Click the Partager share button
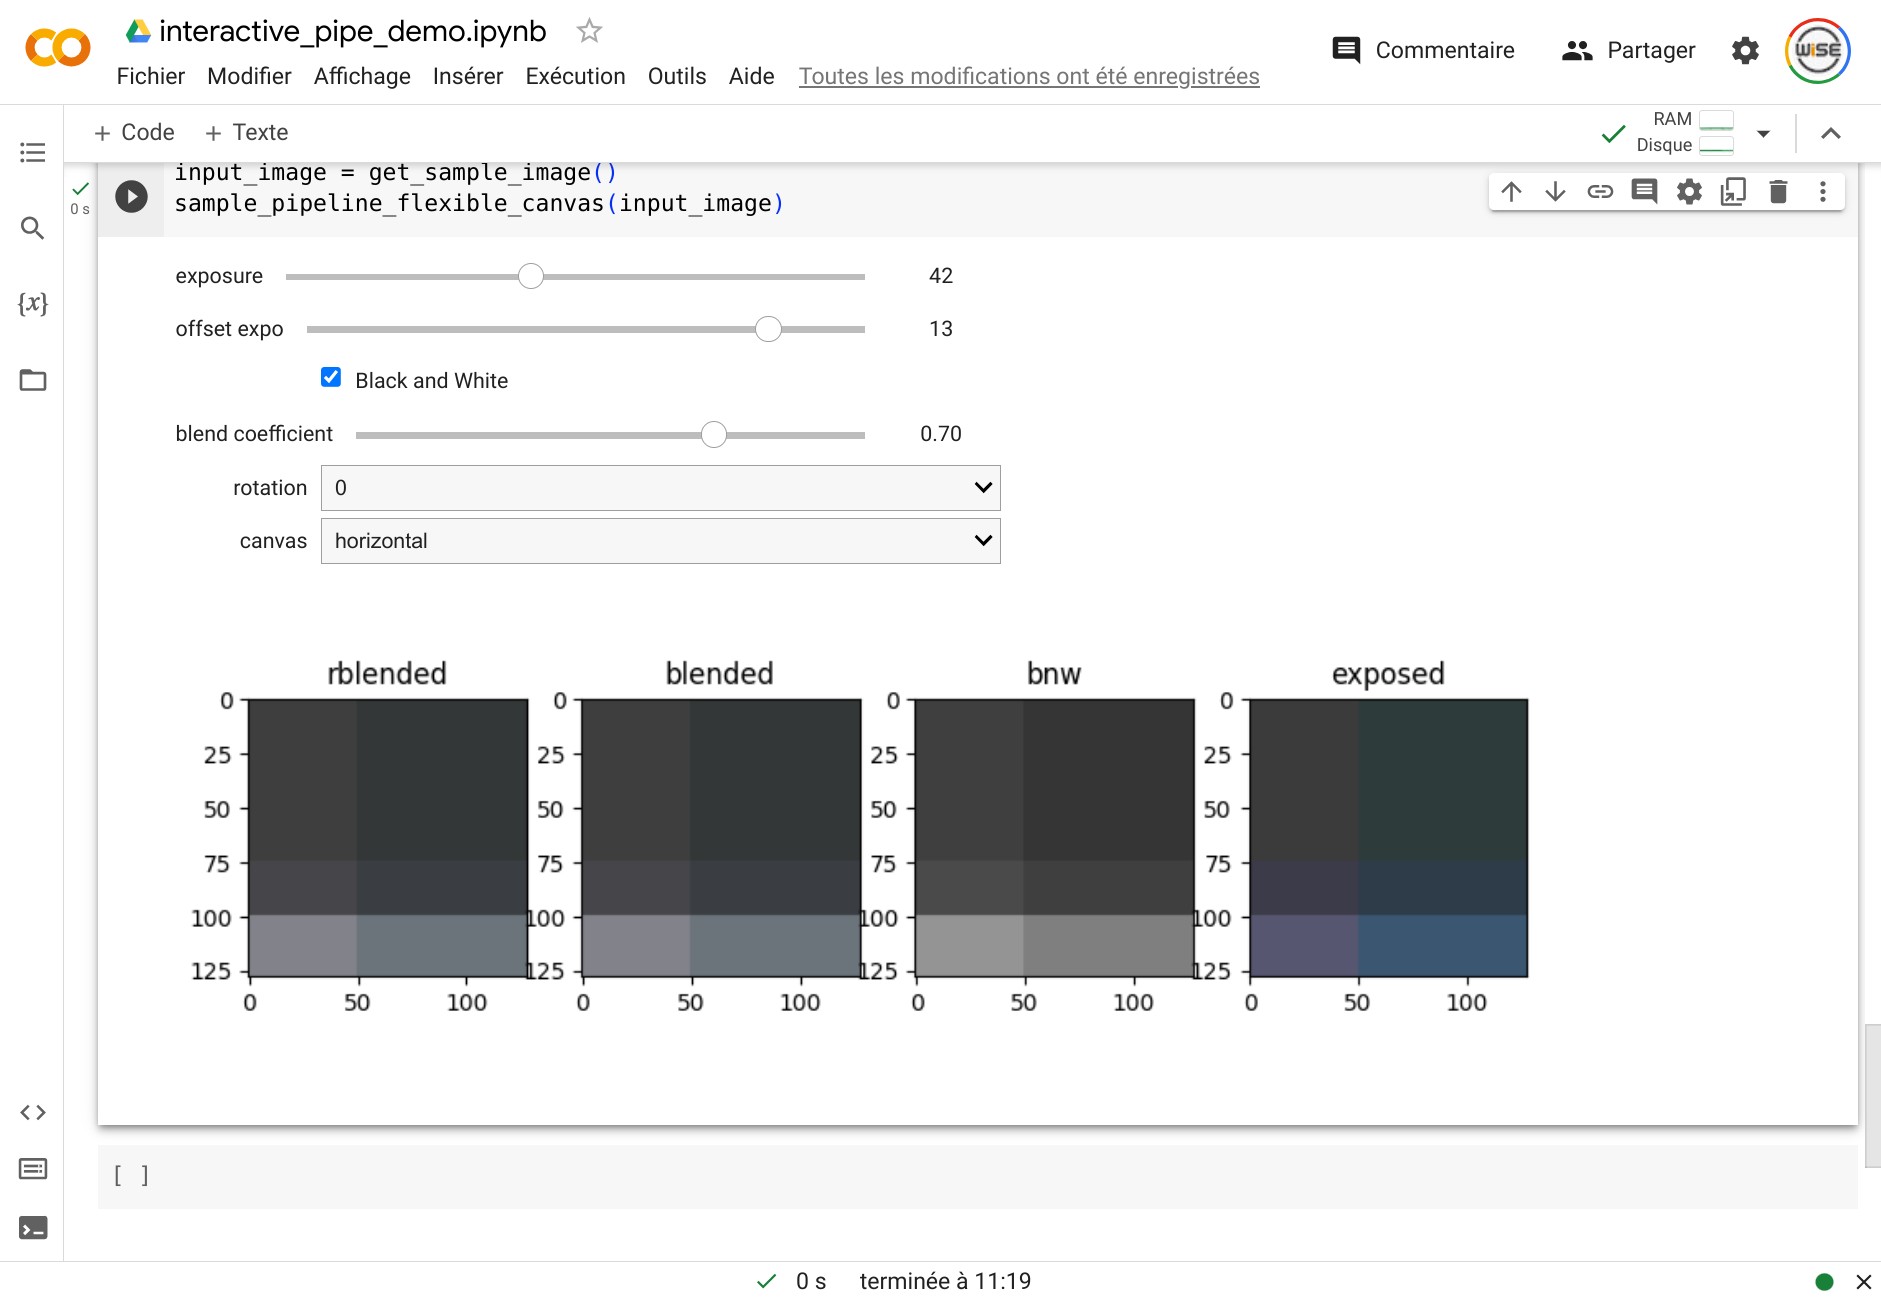This screenshot has height=1298, width=1881. (1628, 50)
